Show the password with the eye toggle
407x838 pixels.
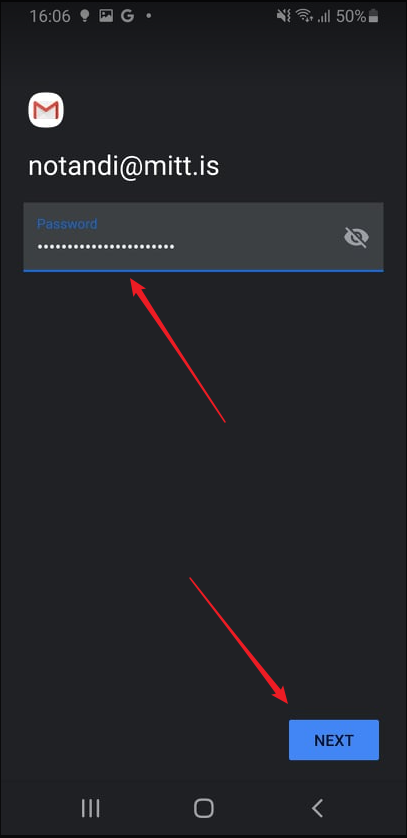356,237
